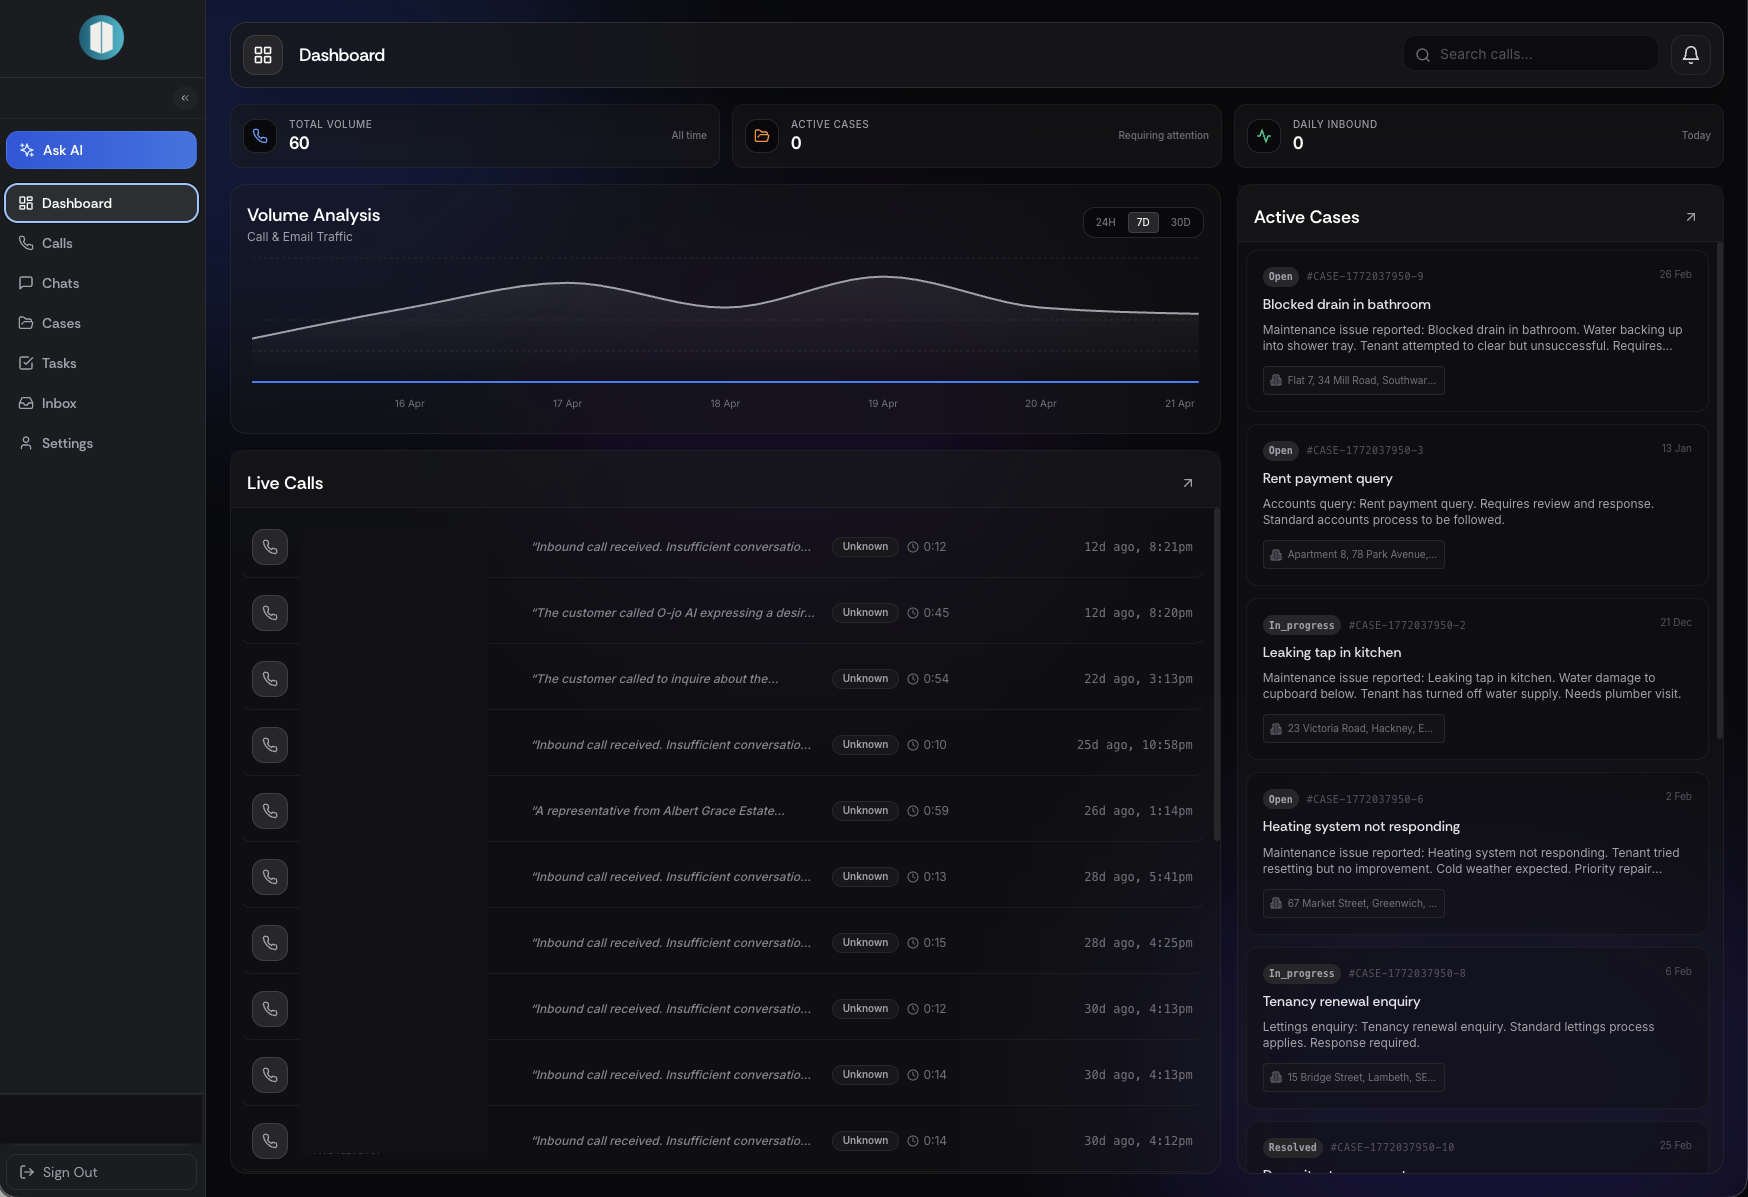Go to the Dashboard sidebar item
The image size is (1748, 1197).
101,203
